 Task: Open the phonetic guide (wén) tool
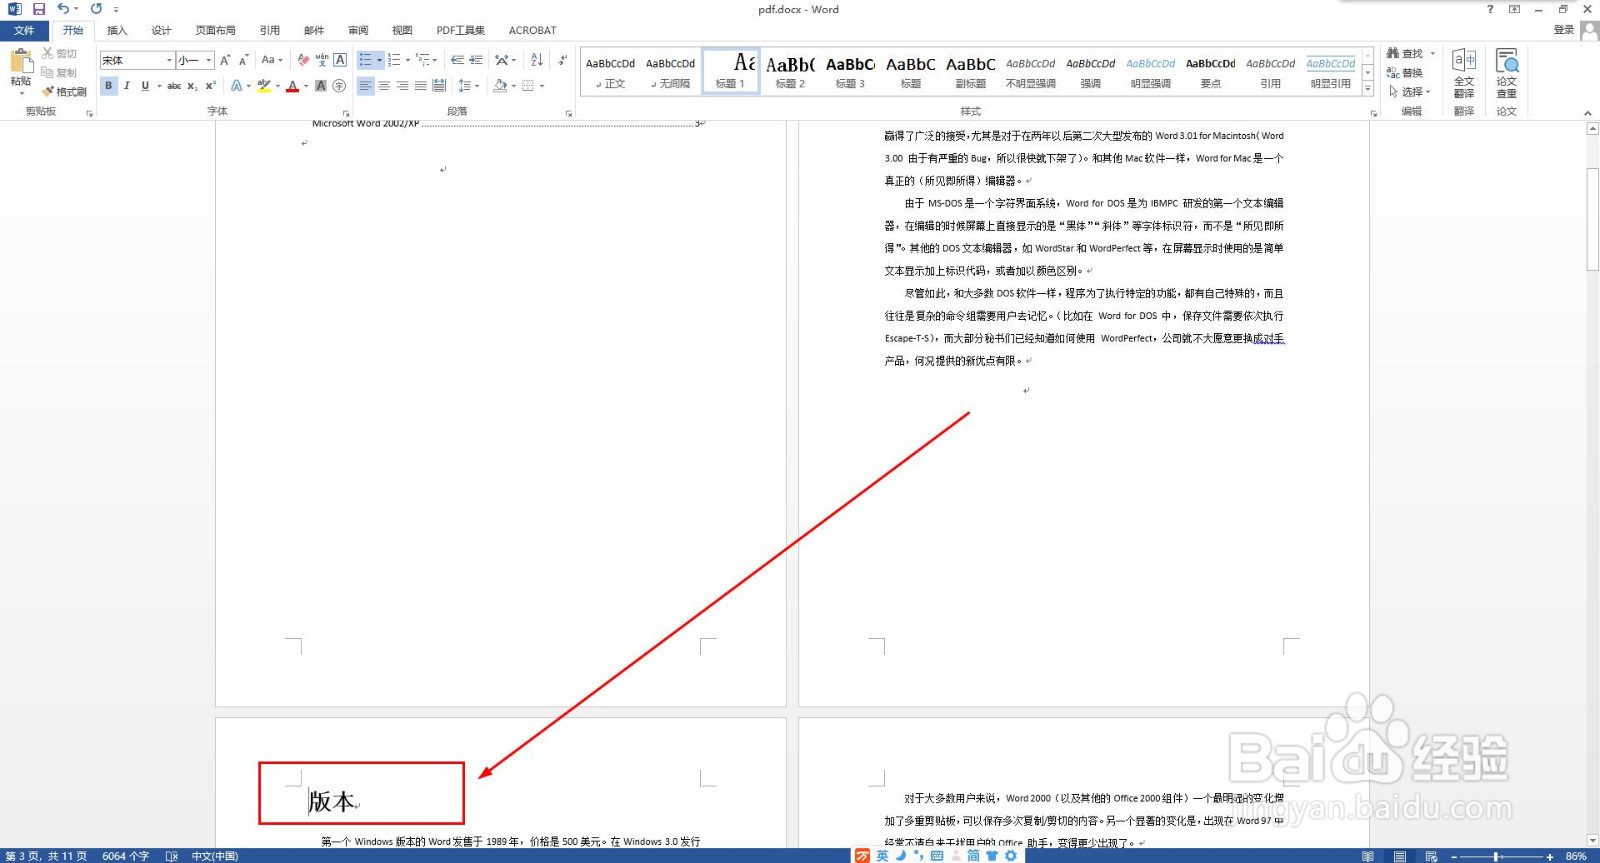click(322, 60)
